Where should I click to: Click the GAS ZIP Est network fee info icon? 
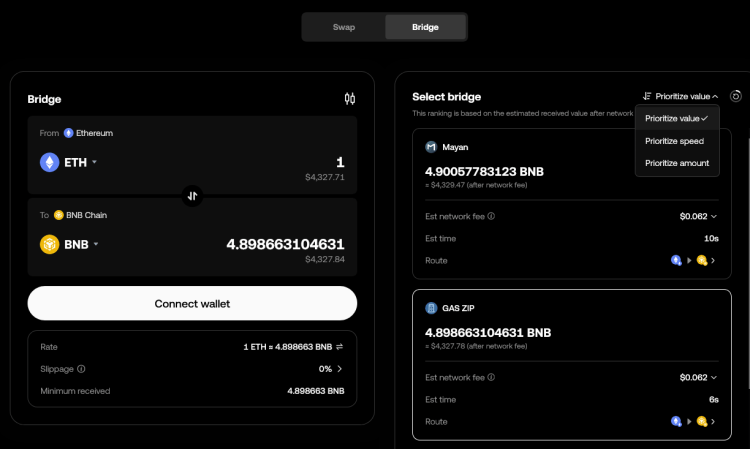click(491, 377)
